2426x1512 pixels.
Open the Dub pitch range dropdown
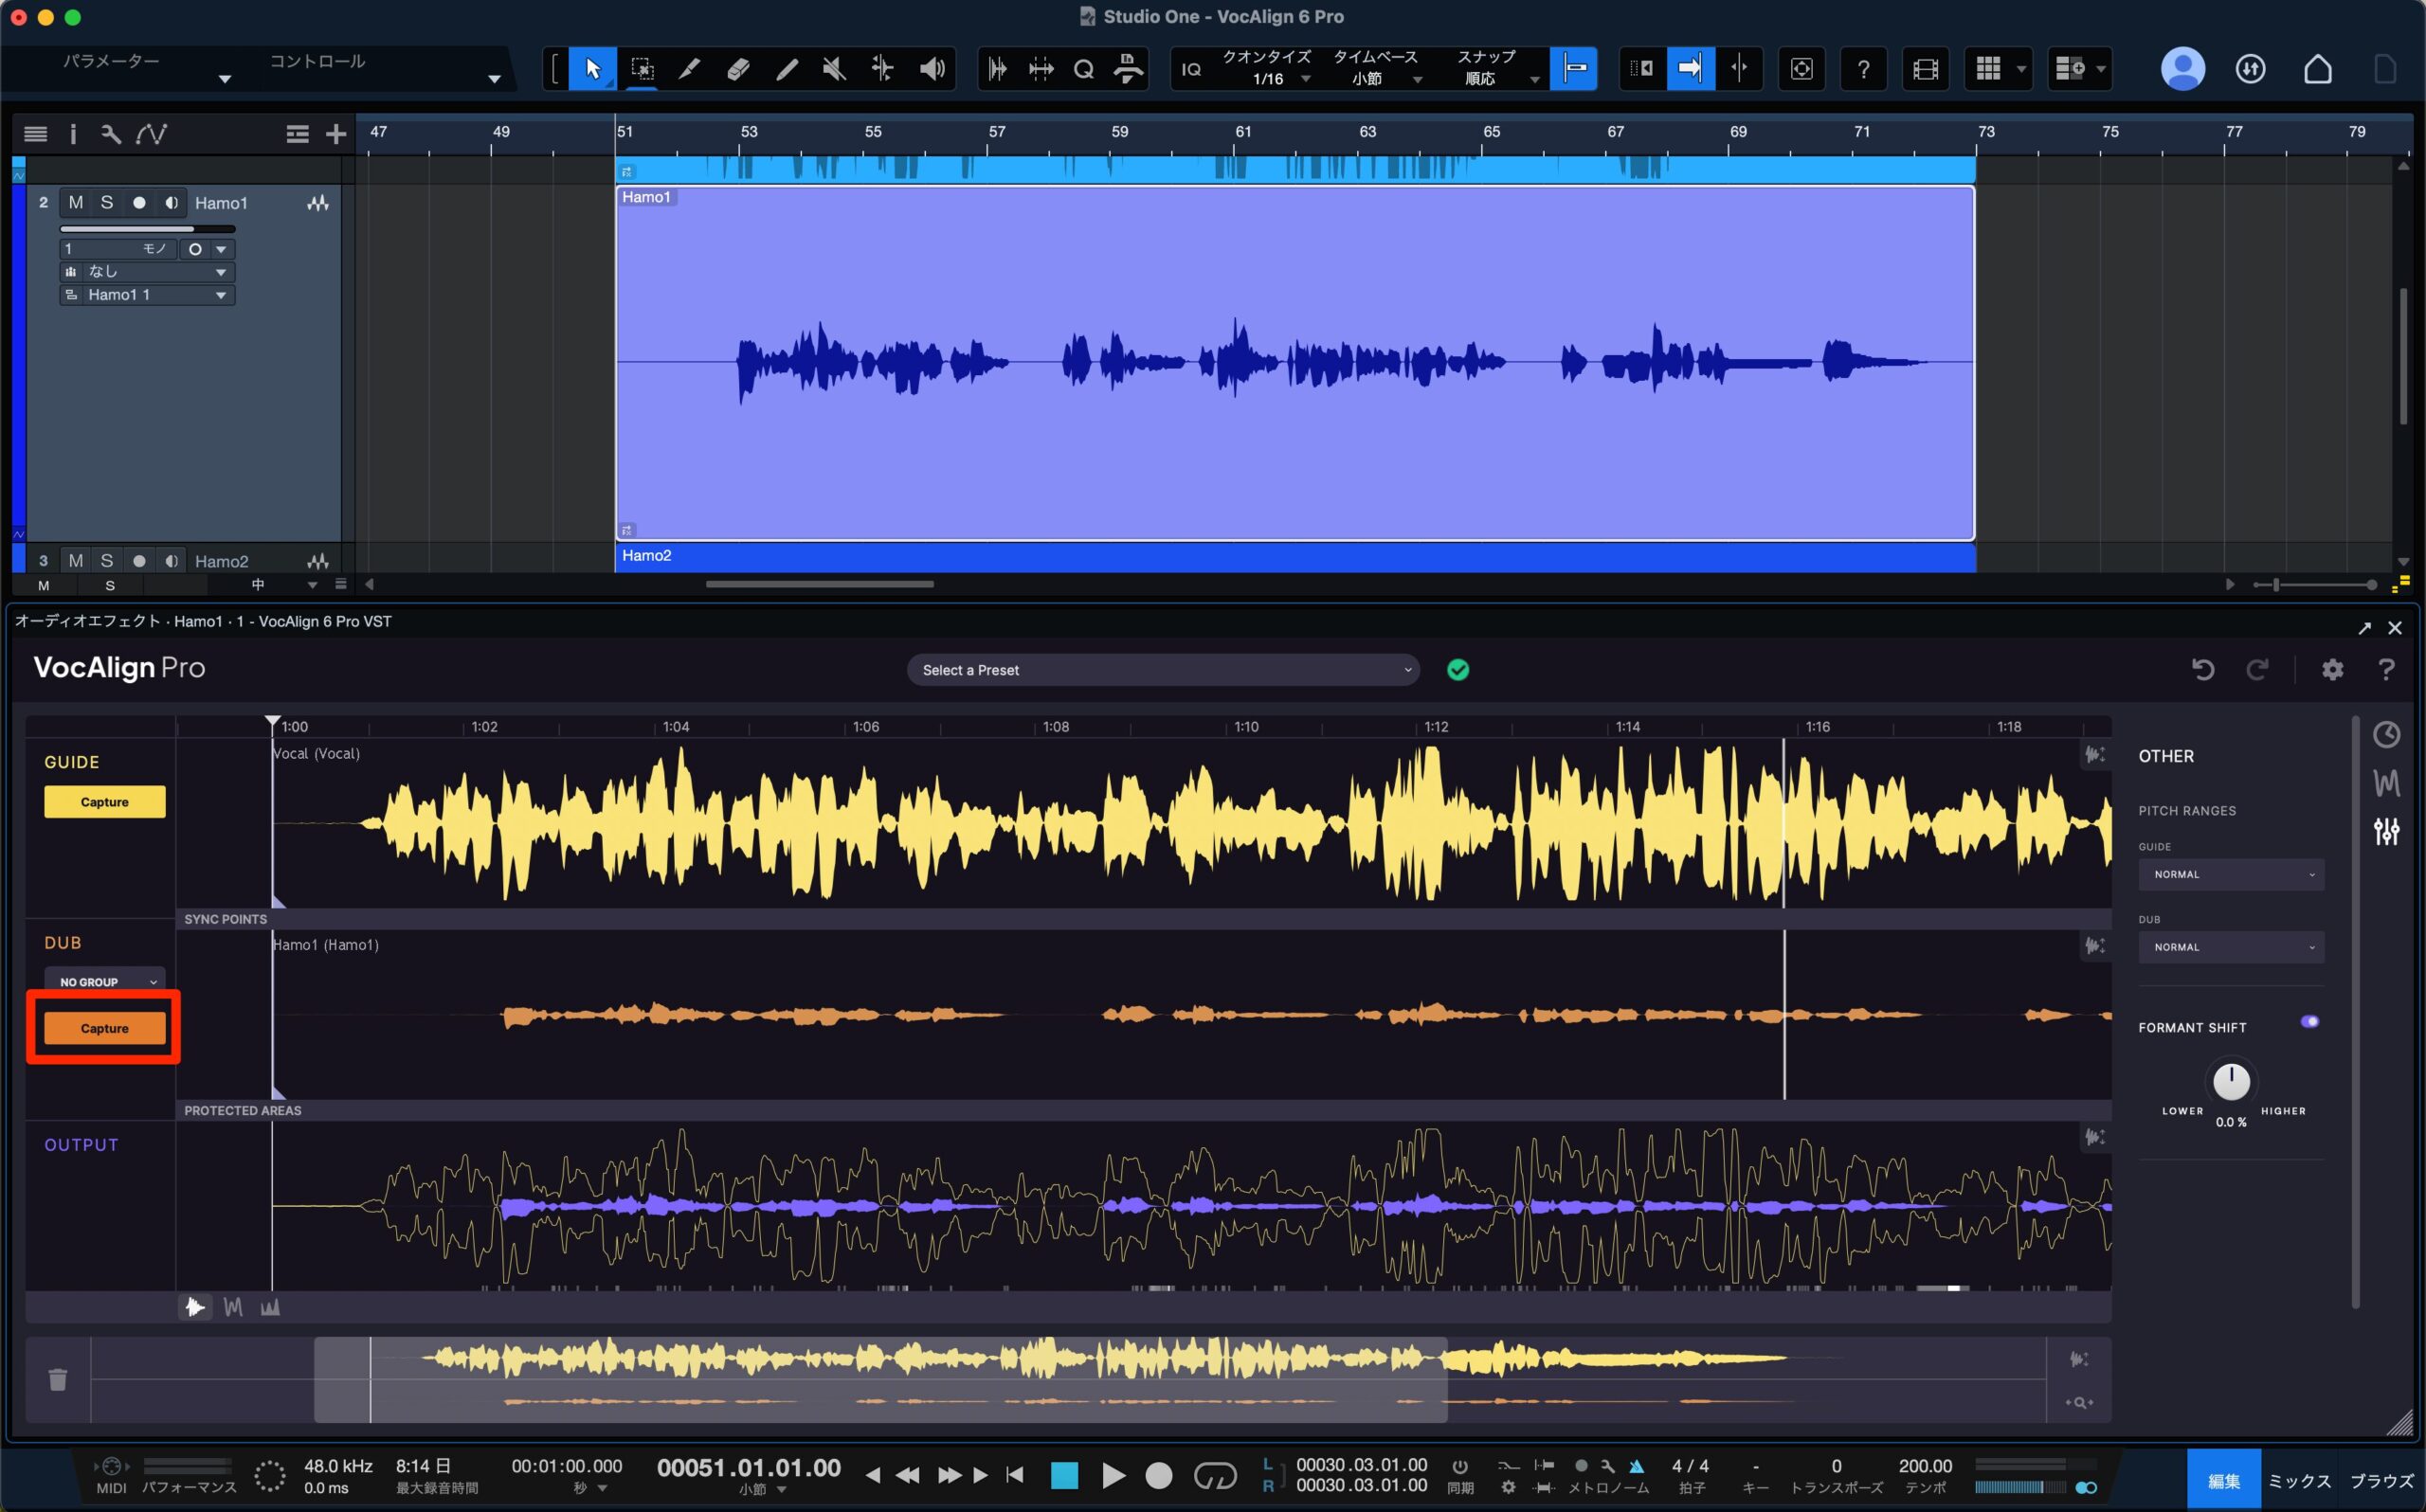tap(2231, 947)
